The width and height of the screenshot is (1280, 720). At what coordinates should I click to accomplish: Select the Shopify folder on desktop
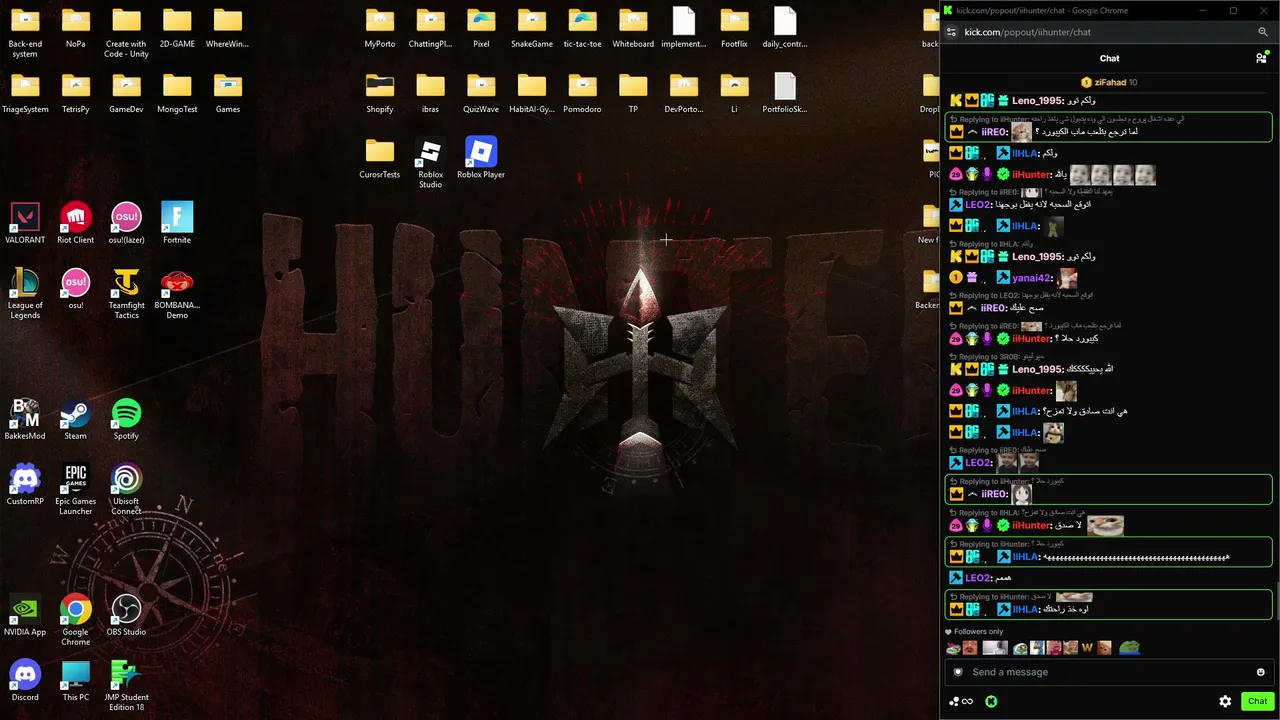[x=380, y=93]
